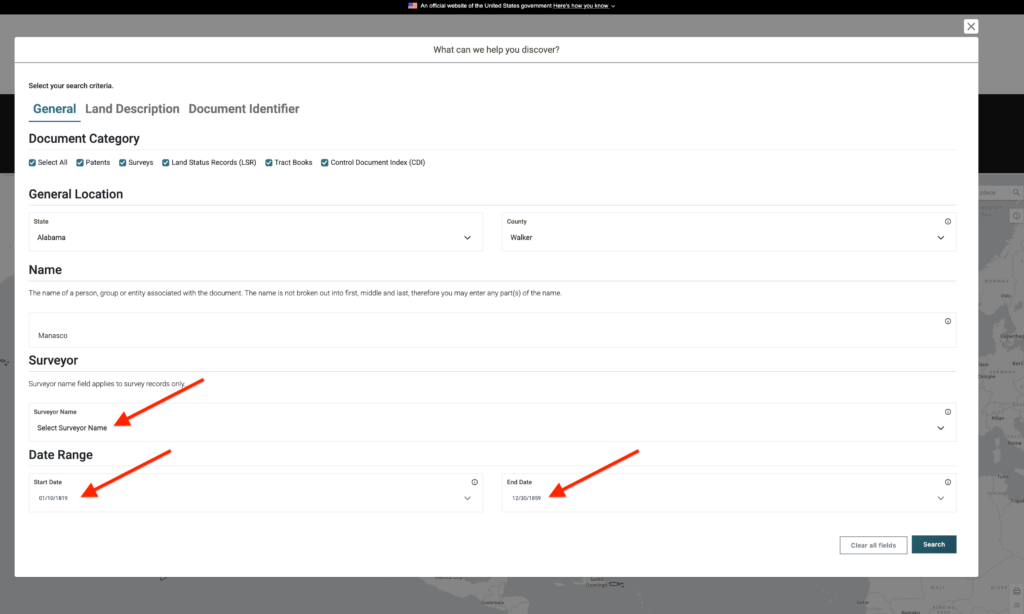Click the Search button
The image size is (1024, 614).
coord(934,545)
